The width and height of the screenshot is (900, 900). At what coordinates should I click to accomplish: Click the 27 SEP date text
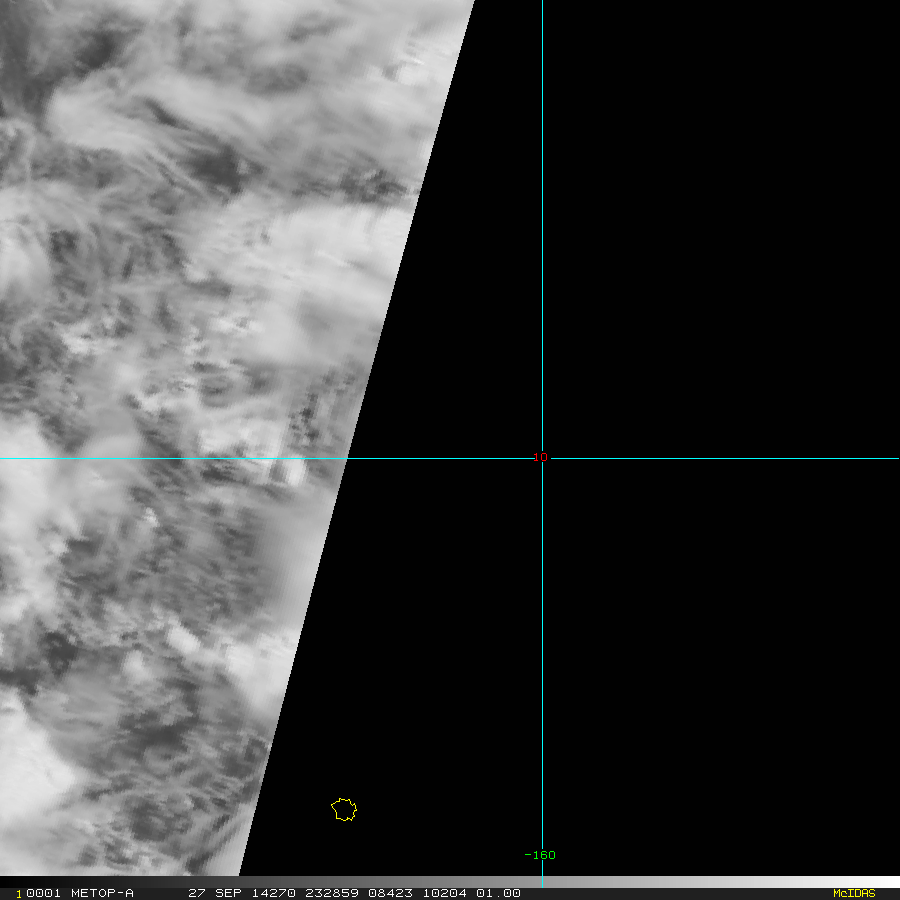215,893
